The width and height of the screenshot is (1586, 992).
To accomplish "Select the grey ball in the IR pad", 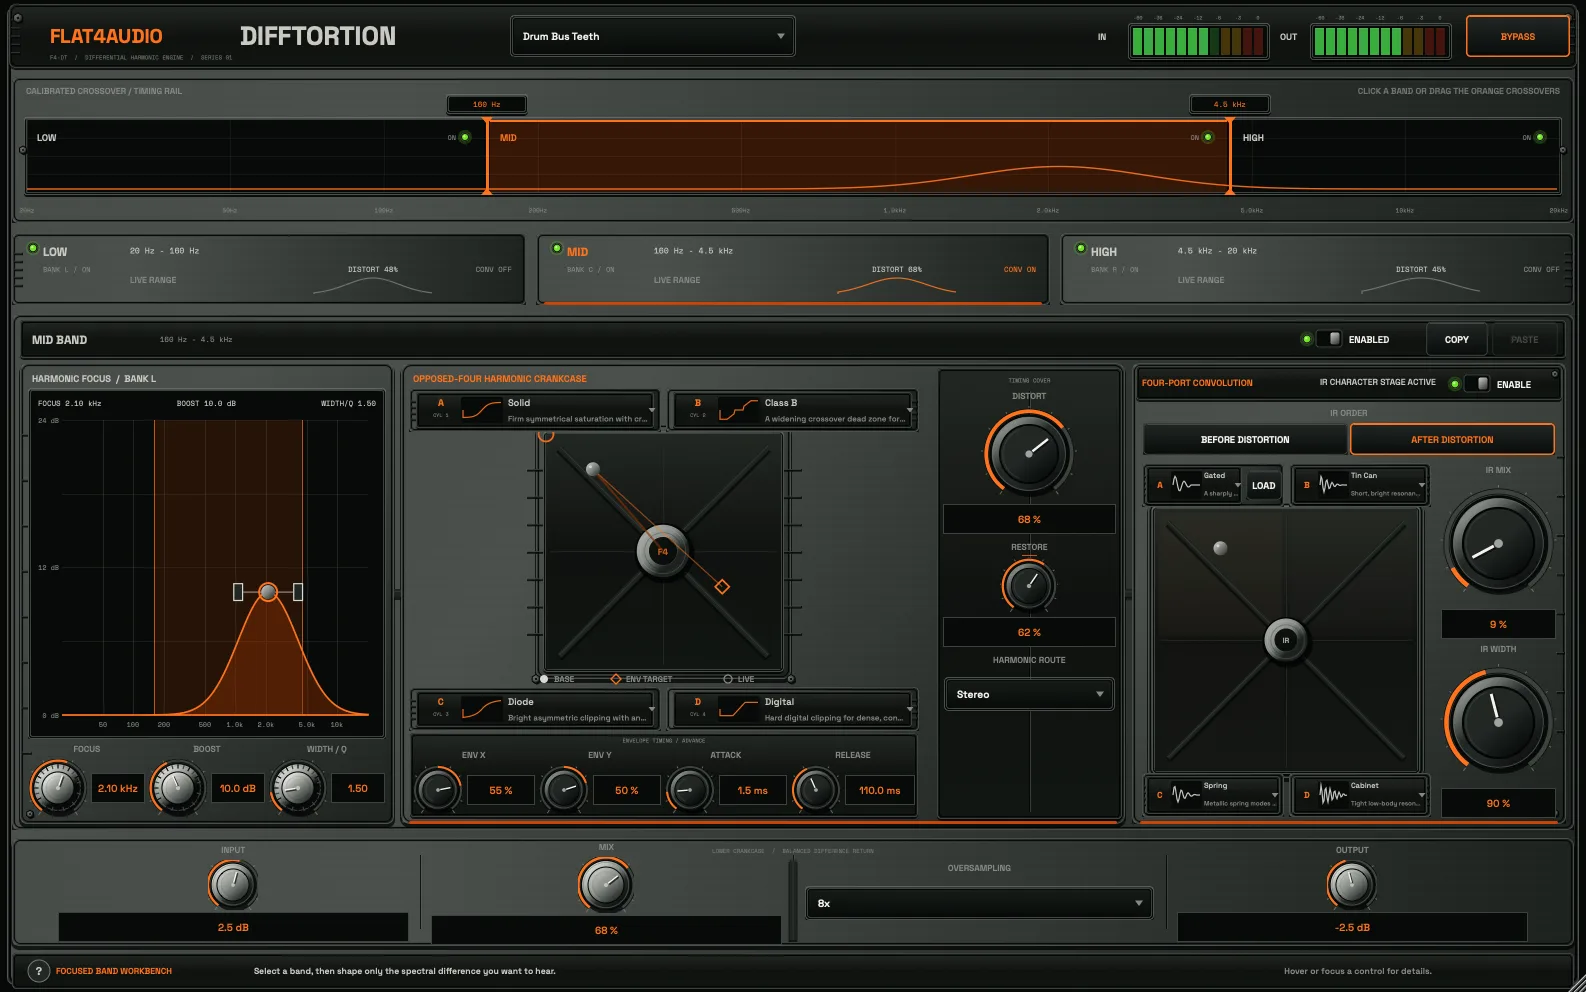I will pos(1220,548).
